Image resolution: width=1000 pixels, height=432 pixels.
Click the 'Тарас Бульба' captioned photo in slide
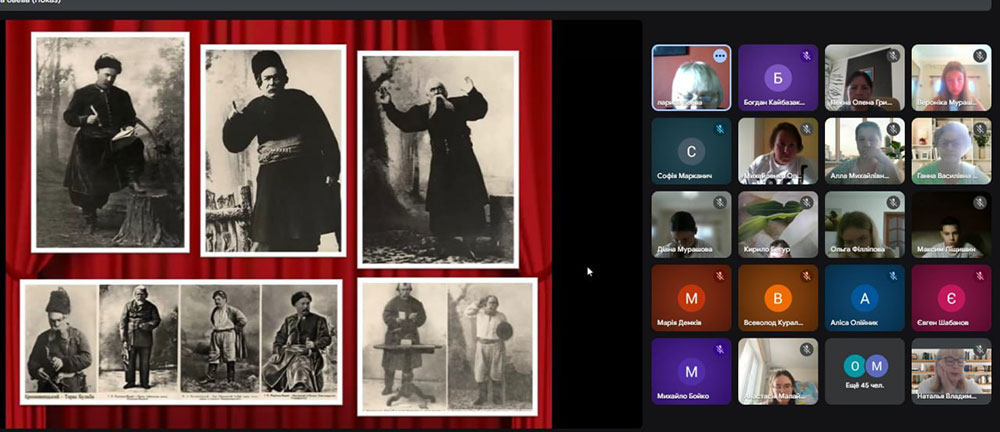[x=61, y=342]
